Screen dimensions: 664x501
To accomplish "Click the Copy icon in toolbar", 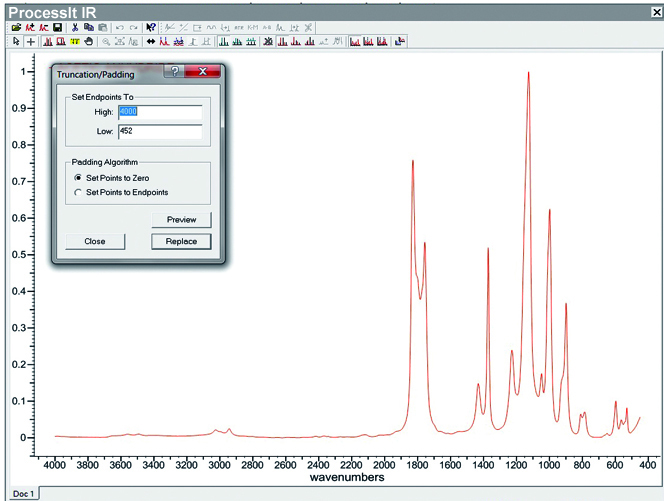I will [89, 27].
